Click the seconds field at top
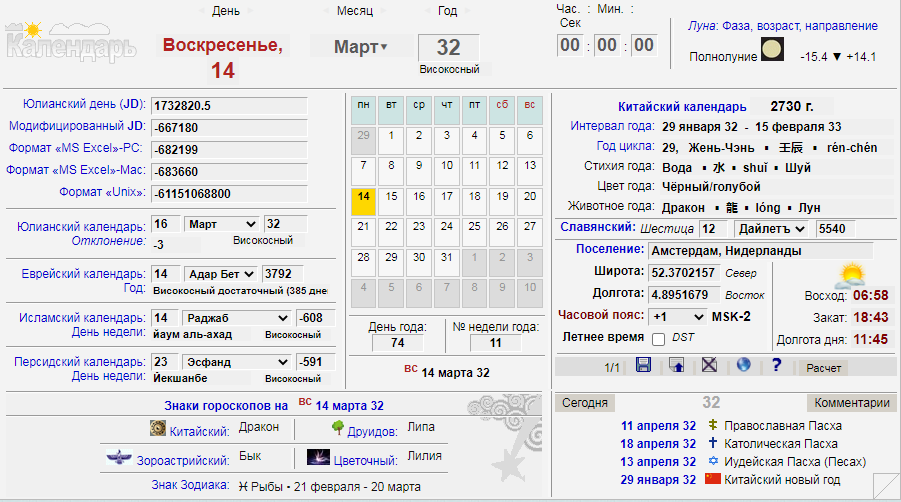The image size is (901, 502). click(643, 45)
